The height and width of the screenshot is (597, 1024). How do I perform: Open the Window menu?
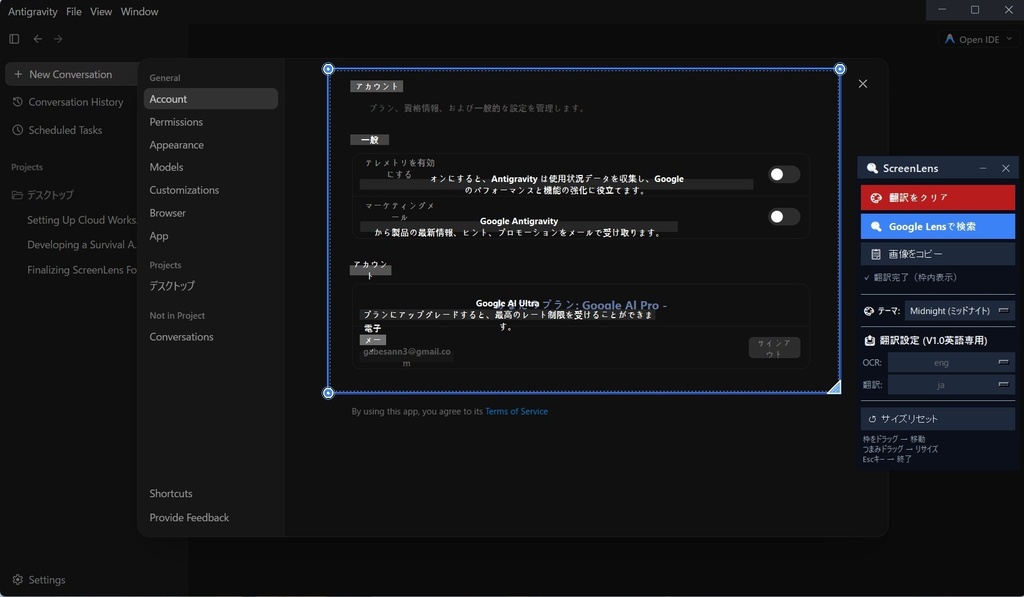tap(139, 12)
